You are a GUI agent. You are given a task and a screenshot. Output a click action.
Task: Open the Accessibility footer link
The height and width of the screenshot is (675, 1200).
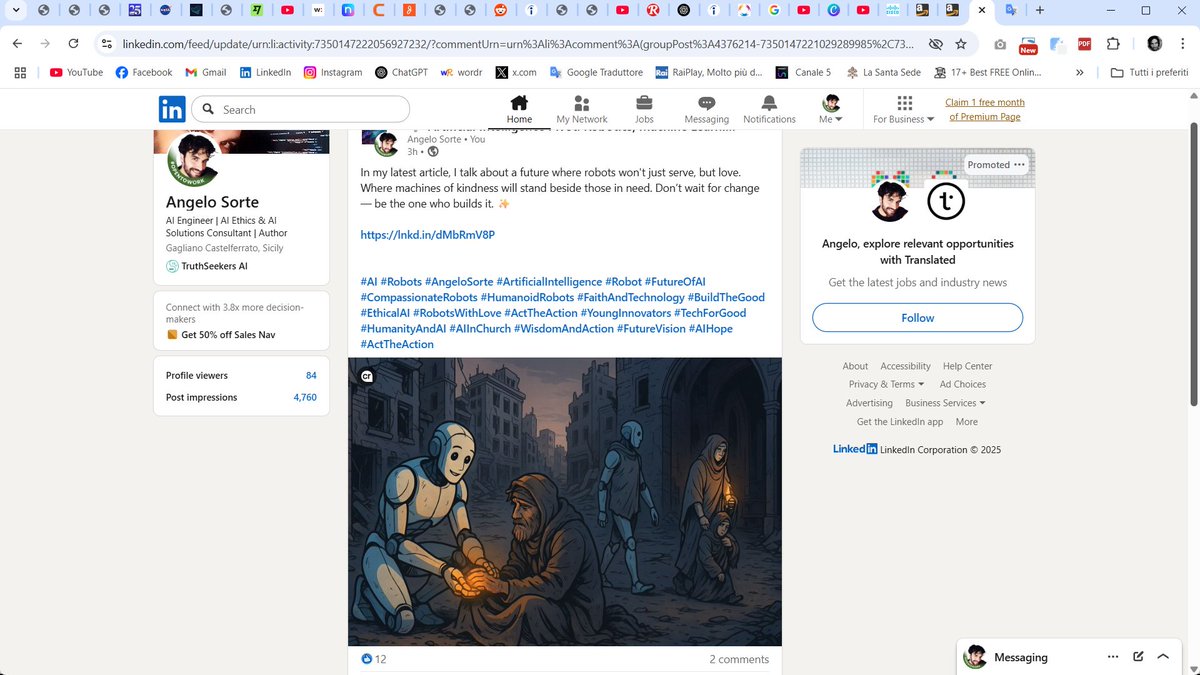tap(905, 366)
